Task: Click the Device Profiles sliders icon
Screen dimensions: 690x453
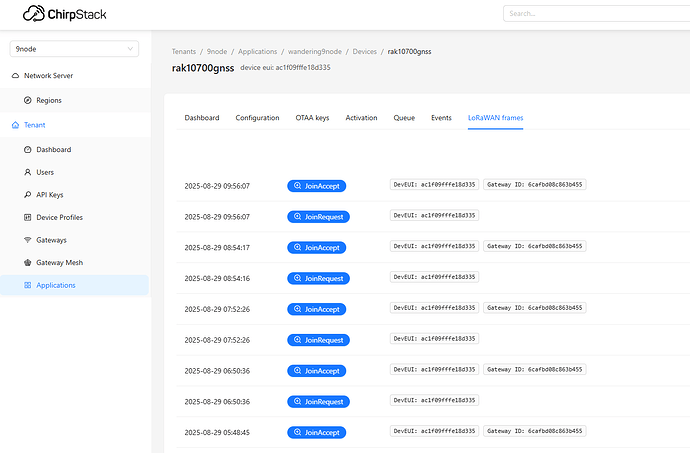Action: pos(27,217)
